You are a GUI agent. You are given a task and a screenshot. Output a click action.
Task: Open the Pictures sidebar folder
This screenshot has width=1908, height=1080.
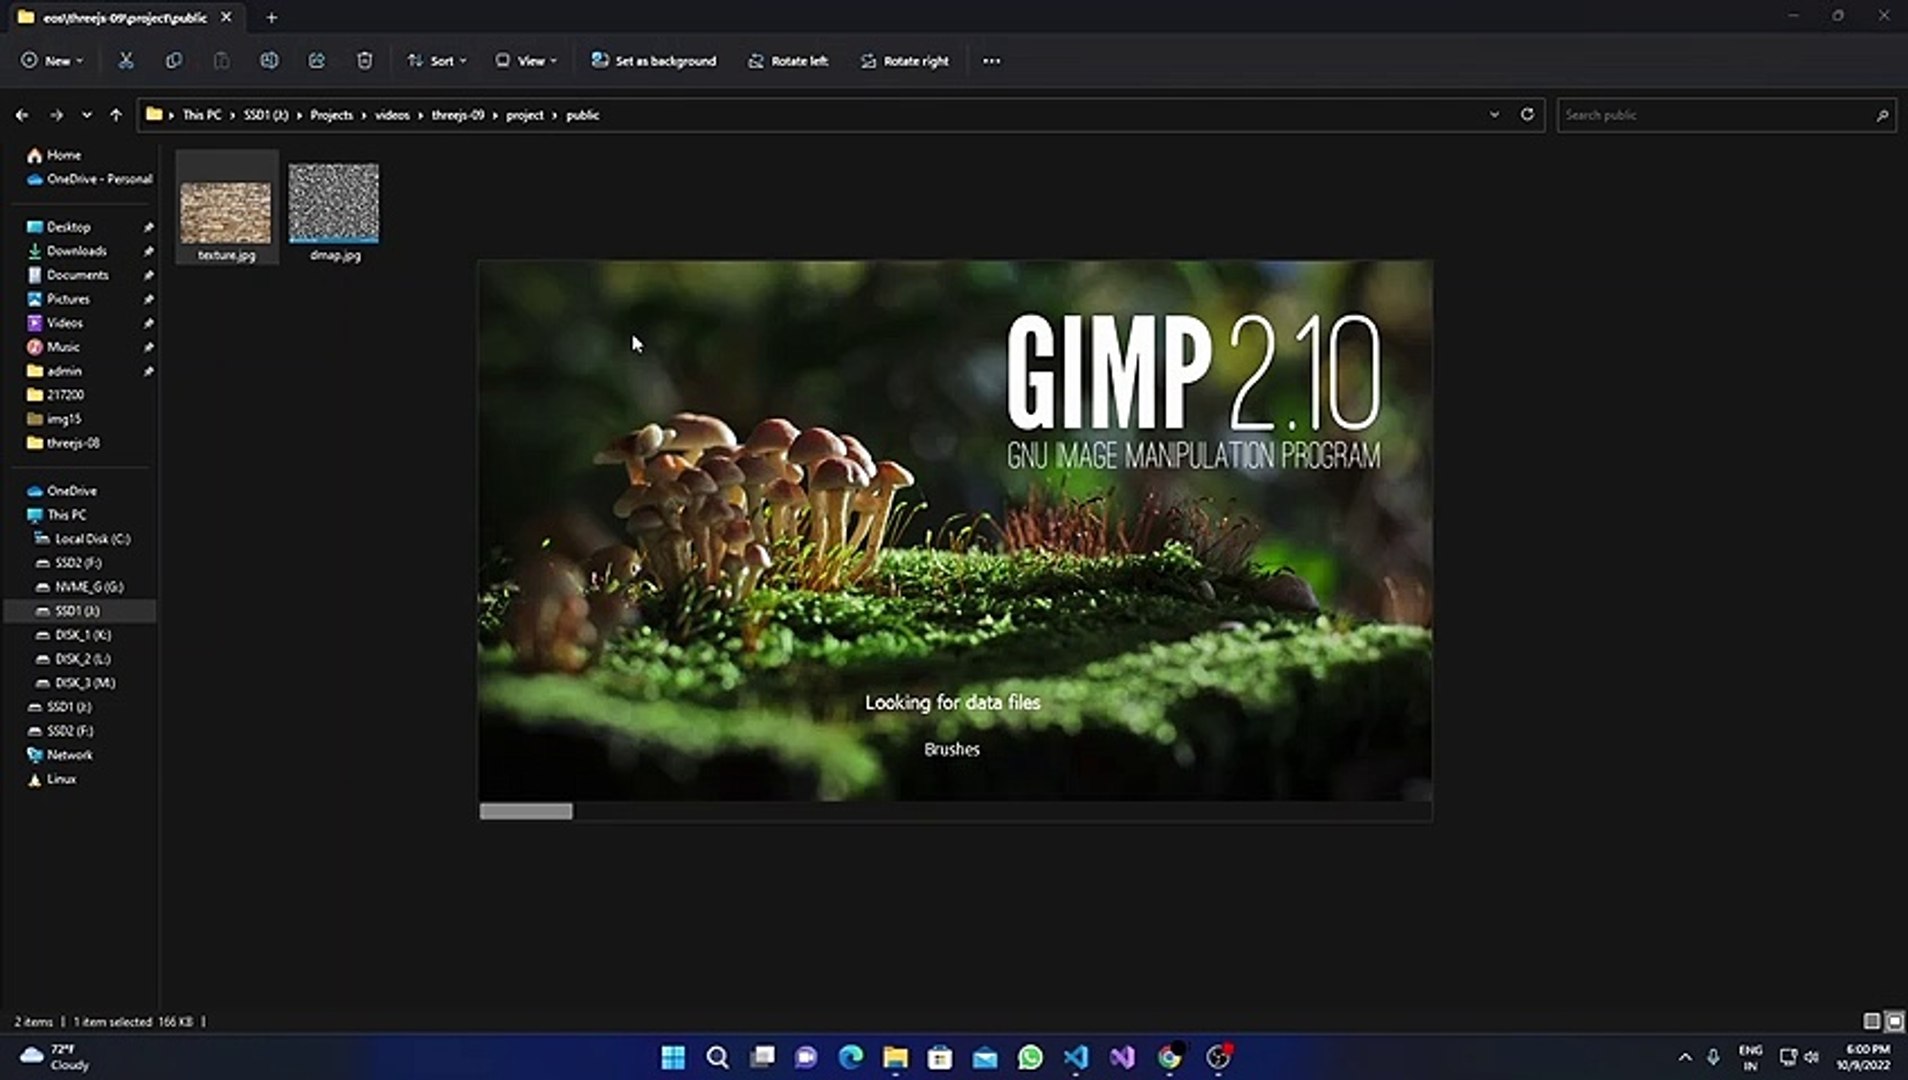68,299
